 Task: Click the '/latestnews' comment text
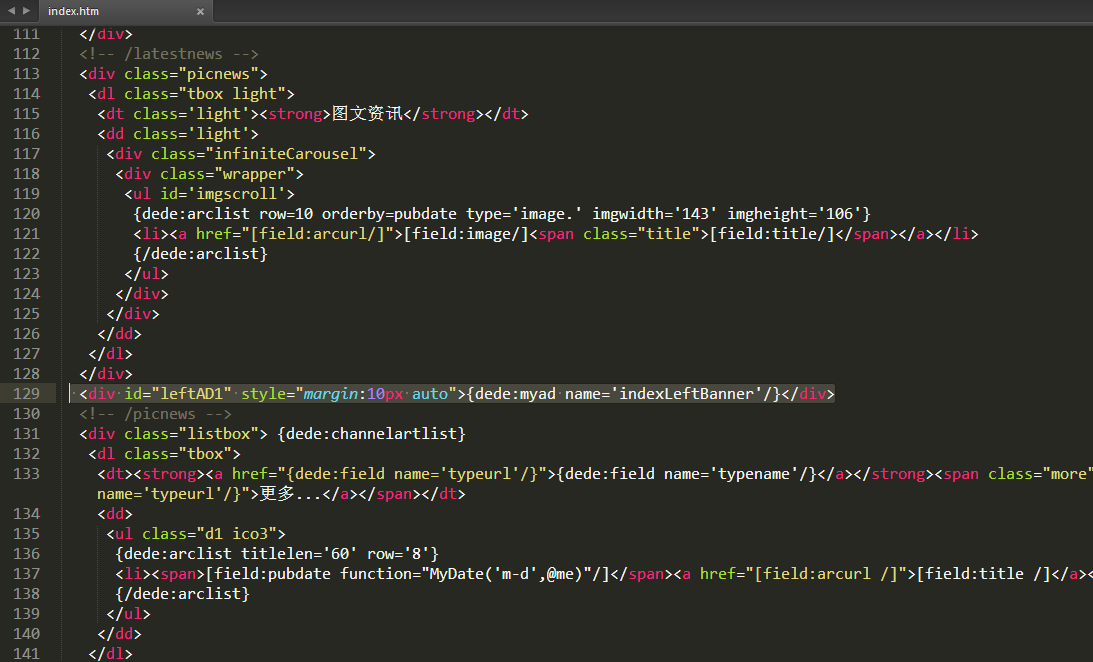click(x=174, y=54)
